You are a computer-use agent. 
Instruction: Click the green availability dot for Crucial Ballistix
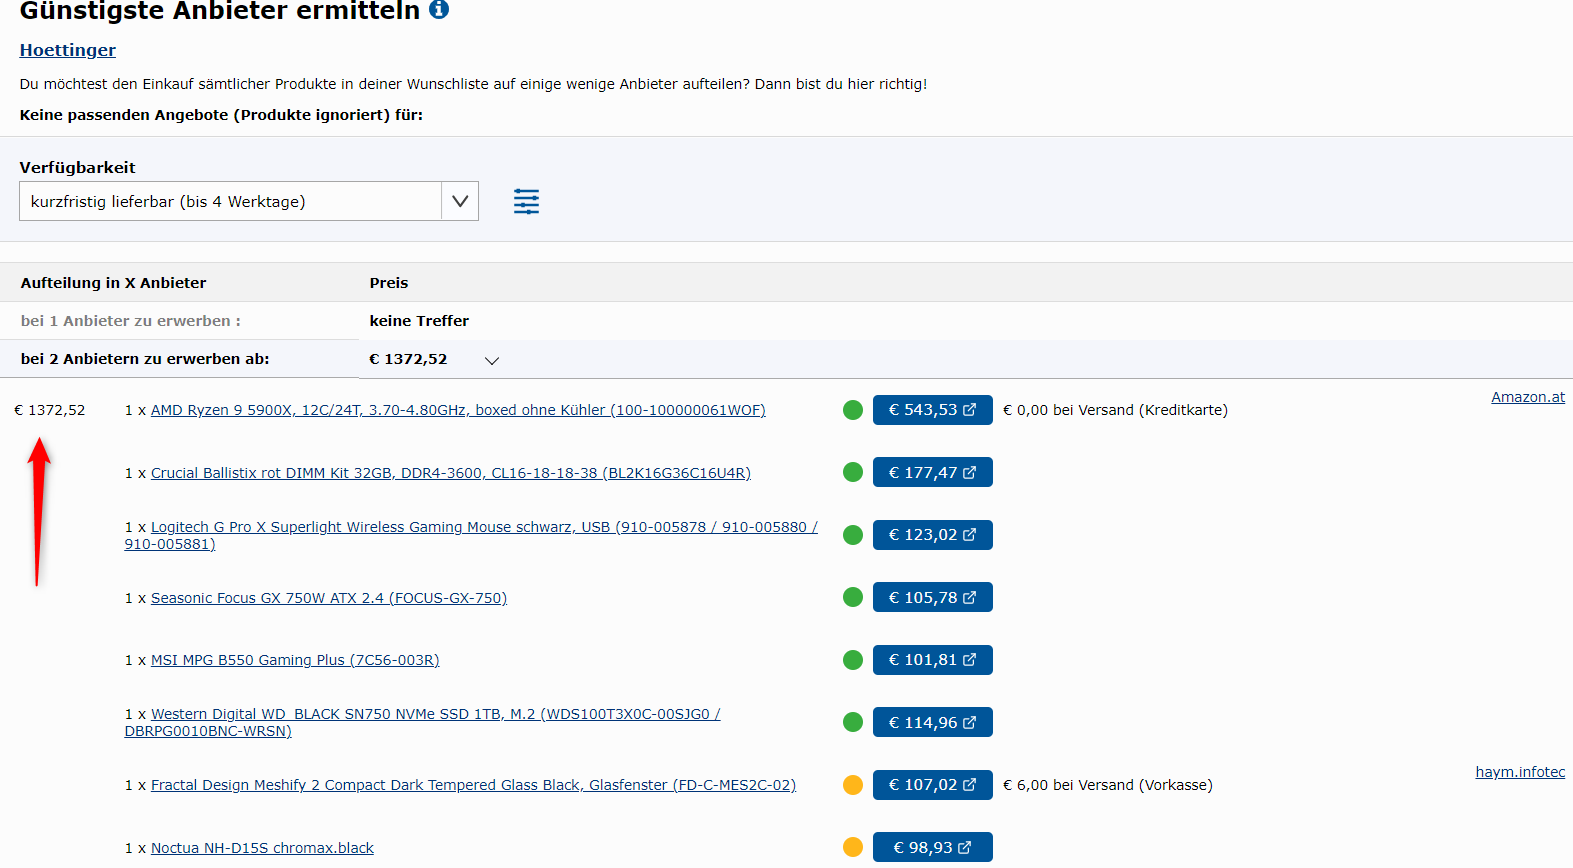(x=853, y=472)
